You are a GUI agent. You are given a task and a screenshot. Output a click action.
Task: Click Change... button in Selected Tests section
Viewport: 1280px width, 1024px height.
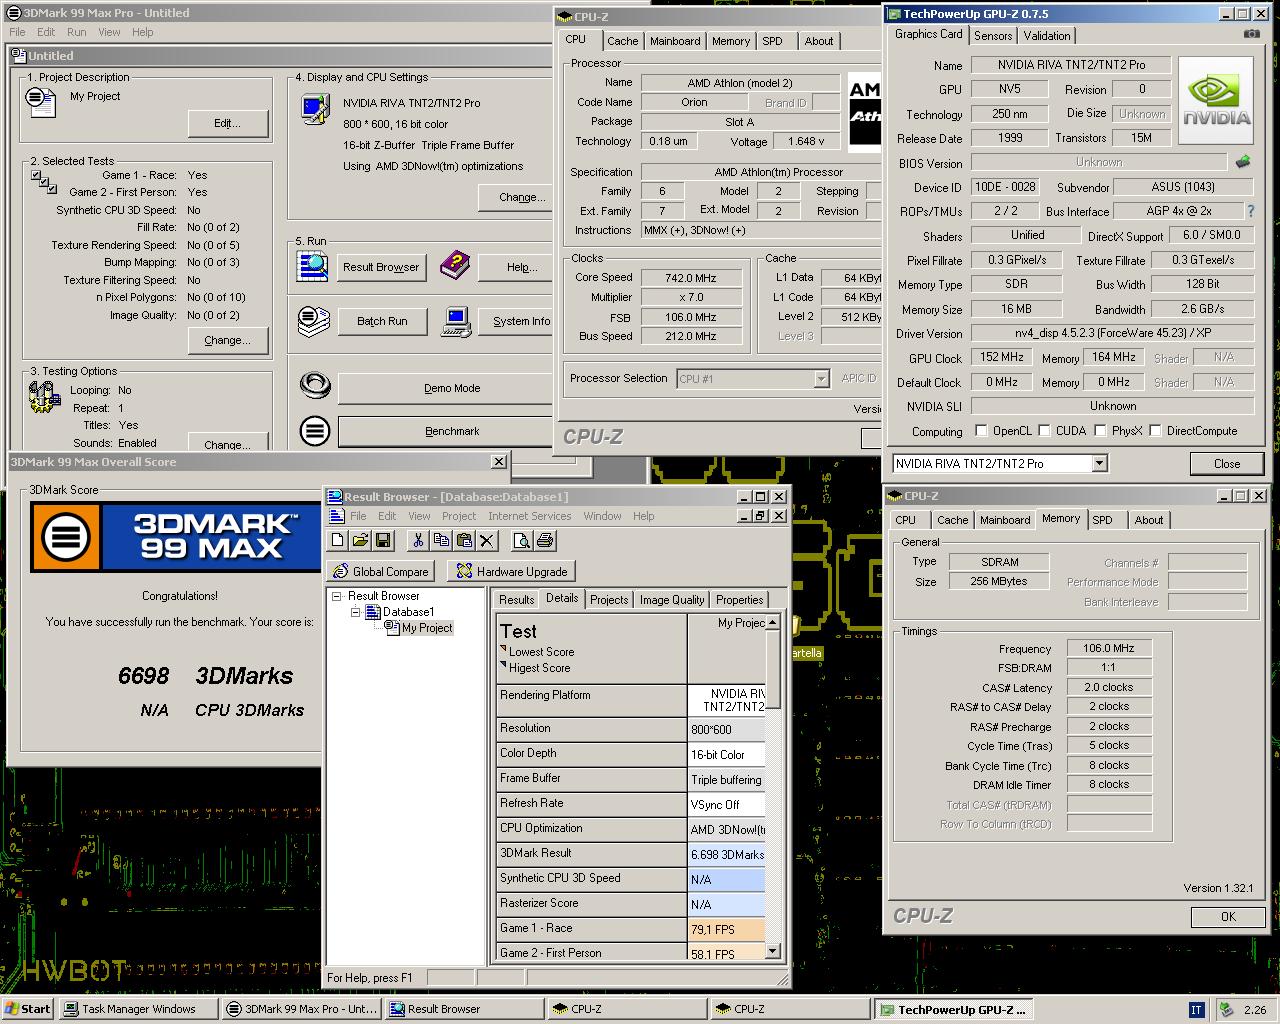tap(228, 340)
